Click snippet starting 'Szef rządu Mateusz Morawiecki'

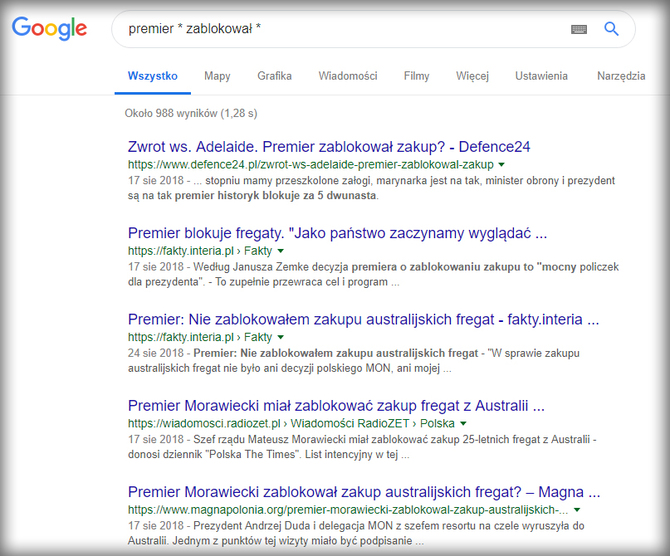point(362,447)
